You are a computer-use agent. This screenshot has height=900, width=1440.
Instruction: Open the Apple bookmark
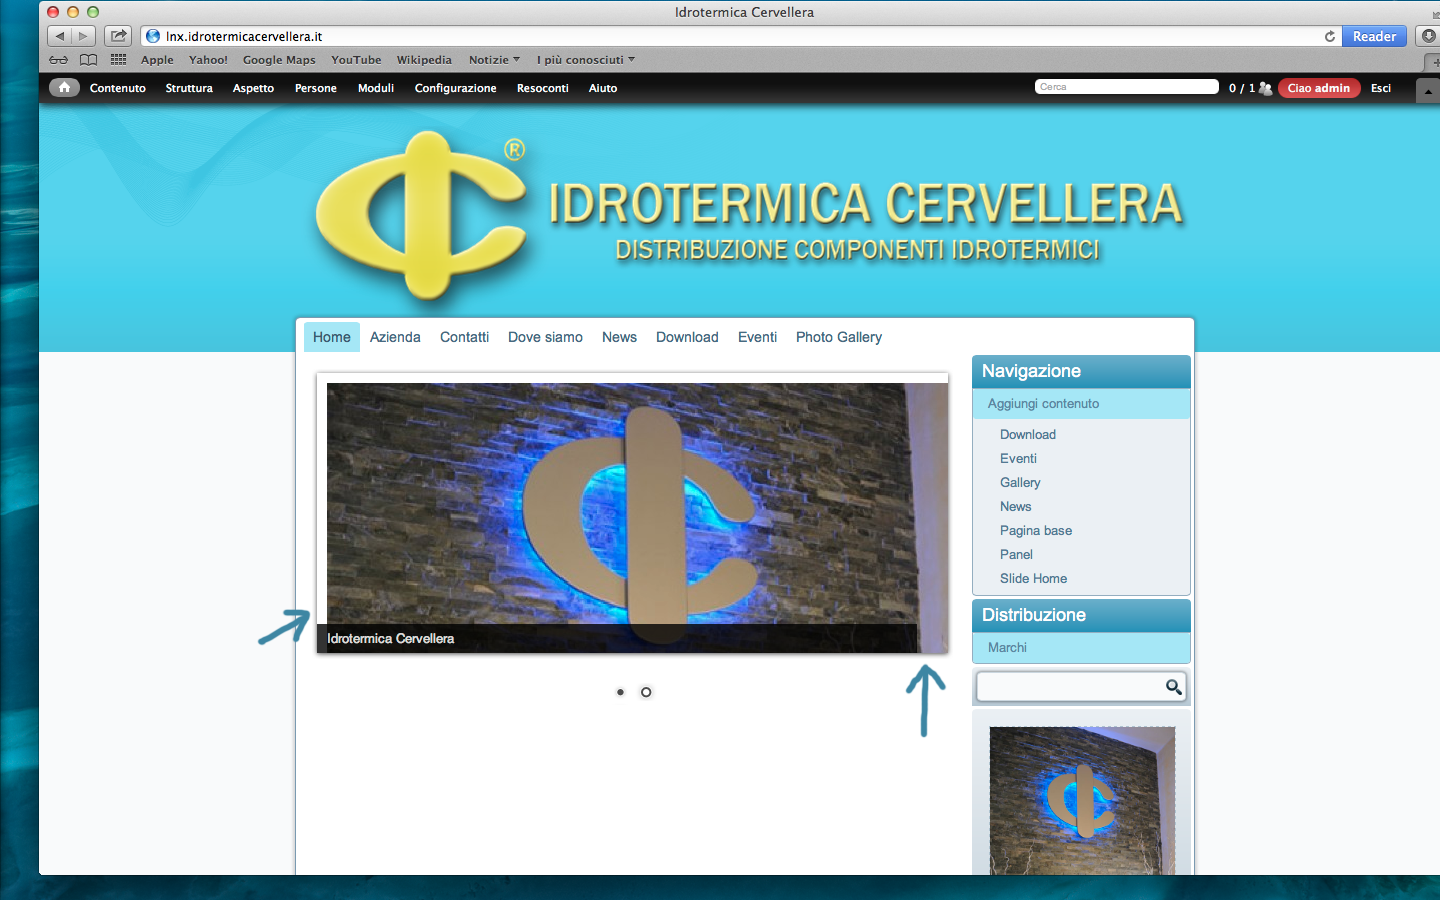coord(157,60)
